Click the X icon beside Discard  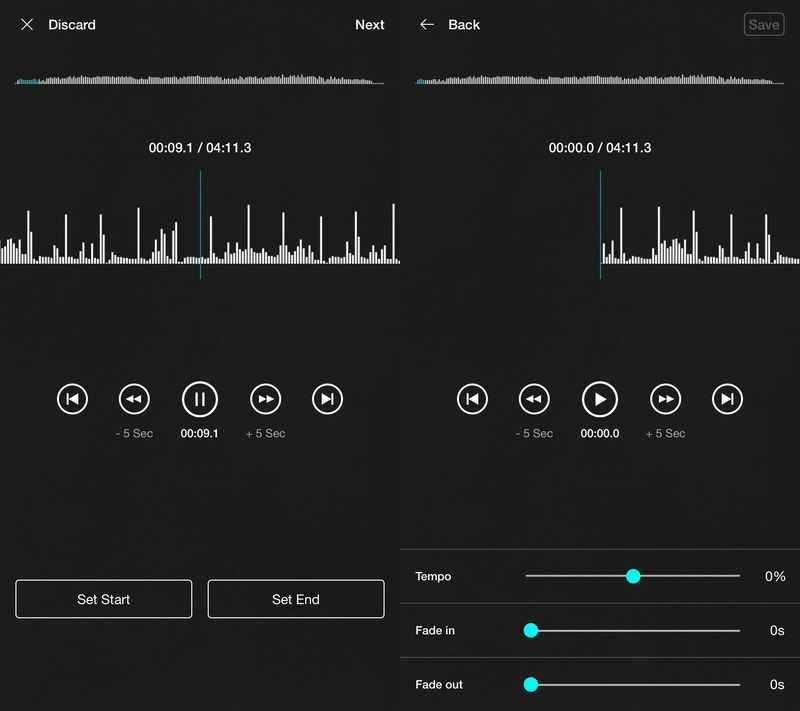click(x=27, y=24)
